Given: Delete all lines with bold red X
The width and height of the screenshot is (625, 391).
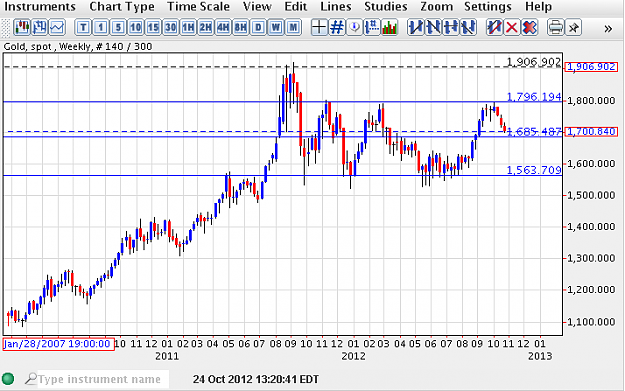Looking at the screenshot, I should point(529,28).
